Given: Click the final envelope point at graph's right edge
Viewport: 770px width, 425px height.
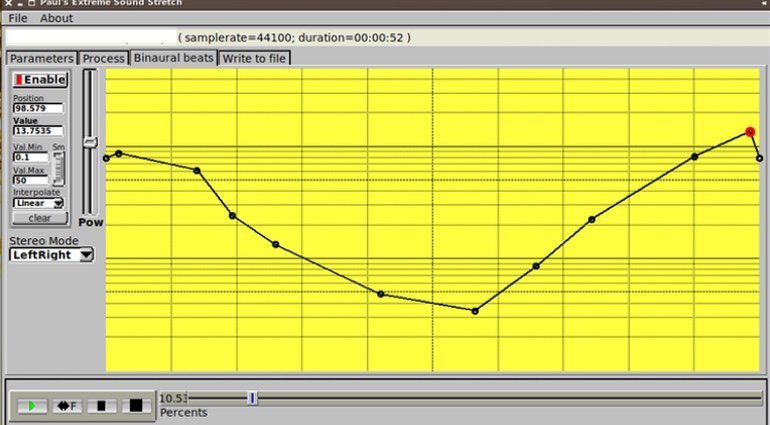Looking at the screenshot, I should point(759,158).
